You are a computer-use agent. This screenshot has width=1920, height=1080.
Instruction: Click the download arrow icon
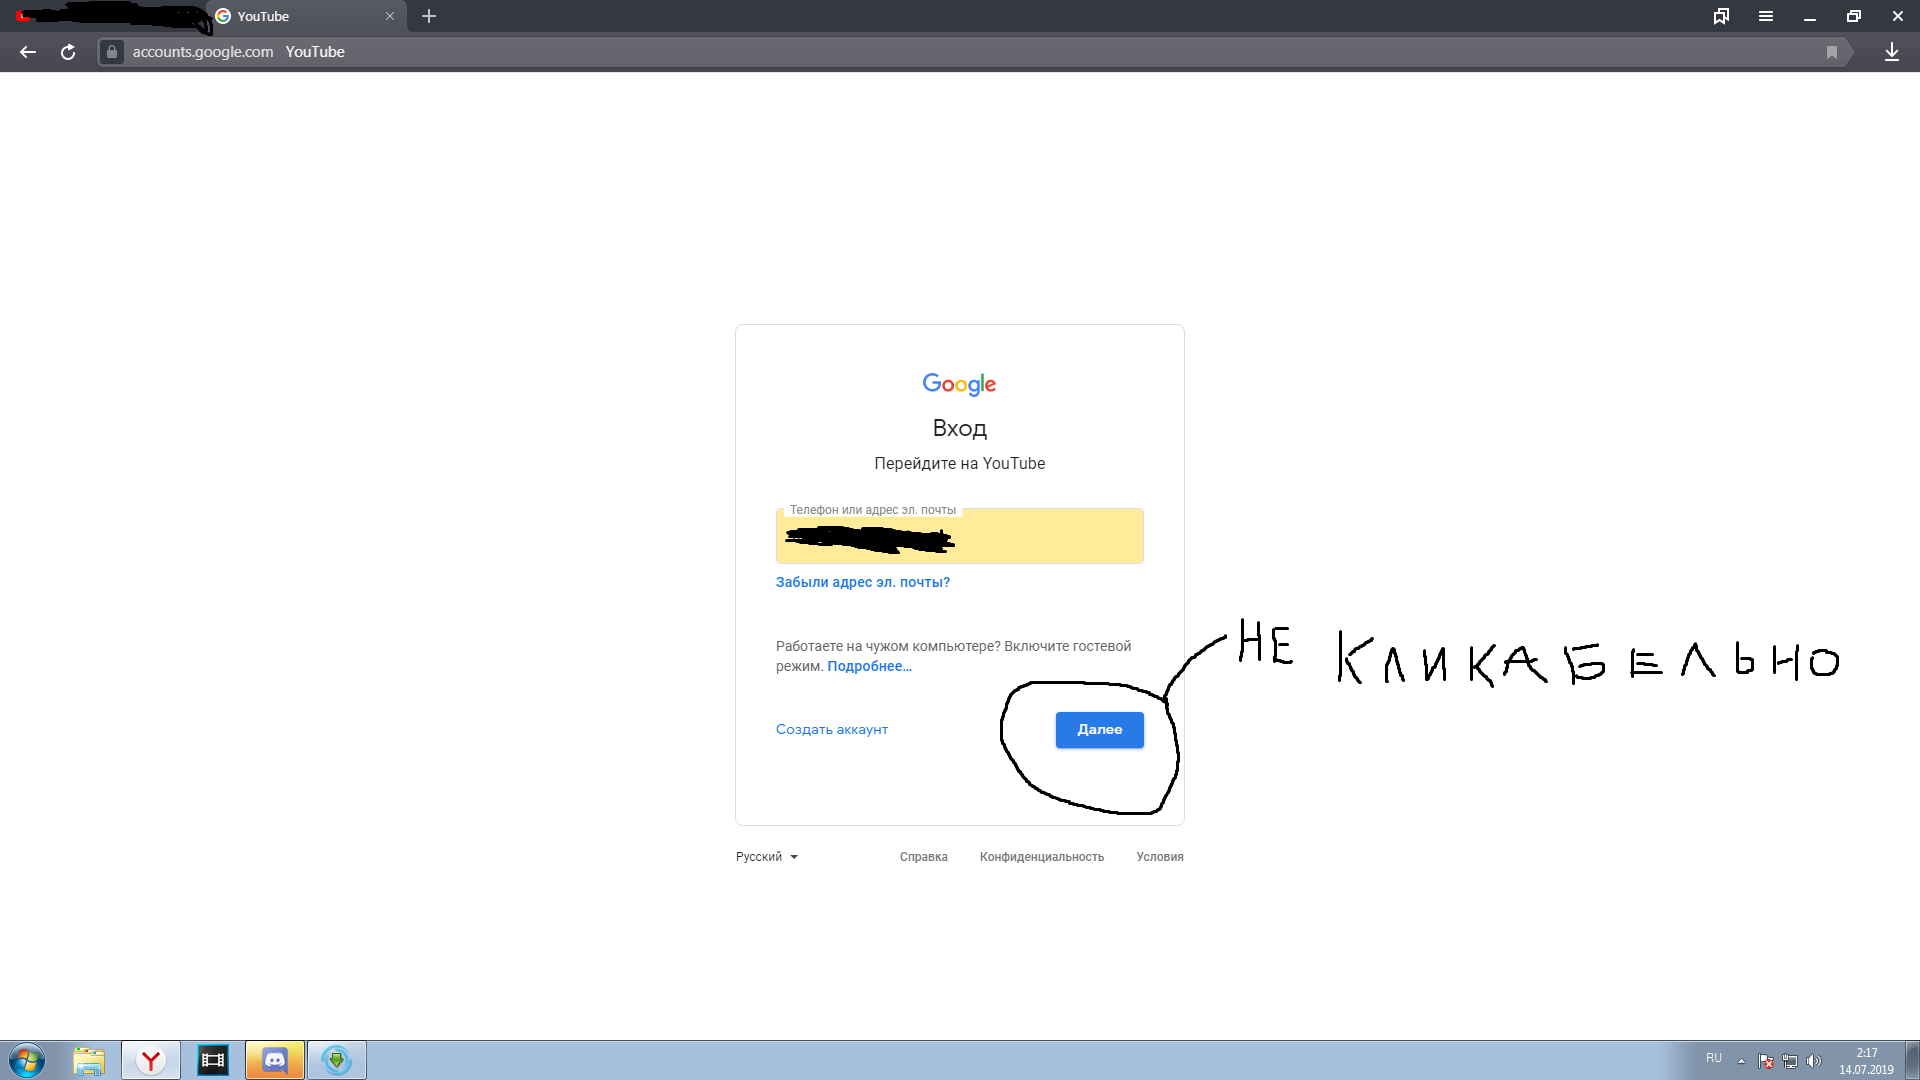coord(1892,51)
